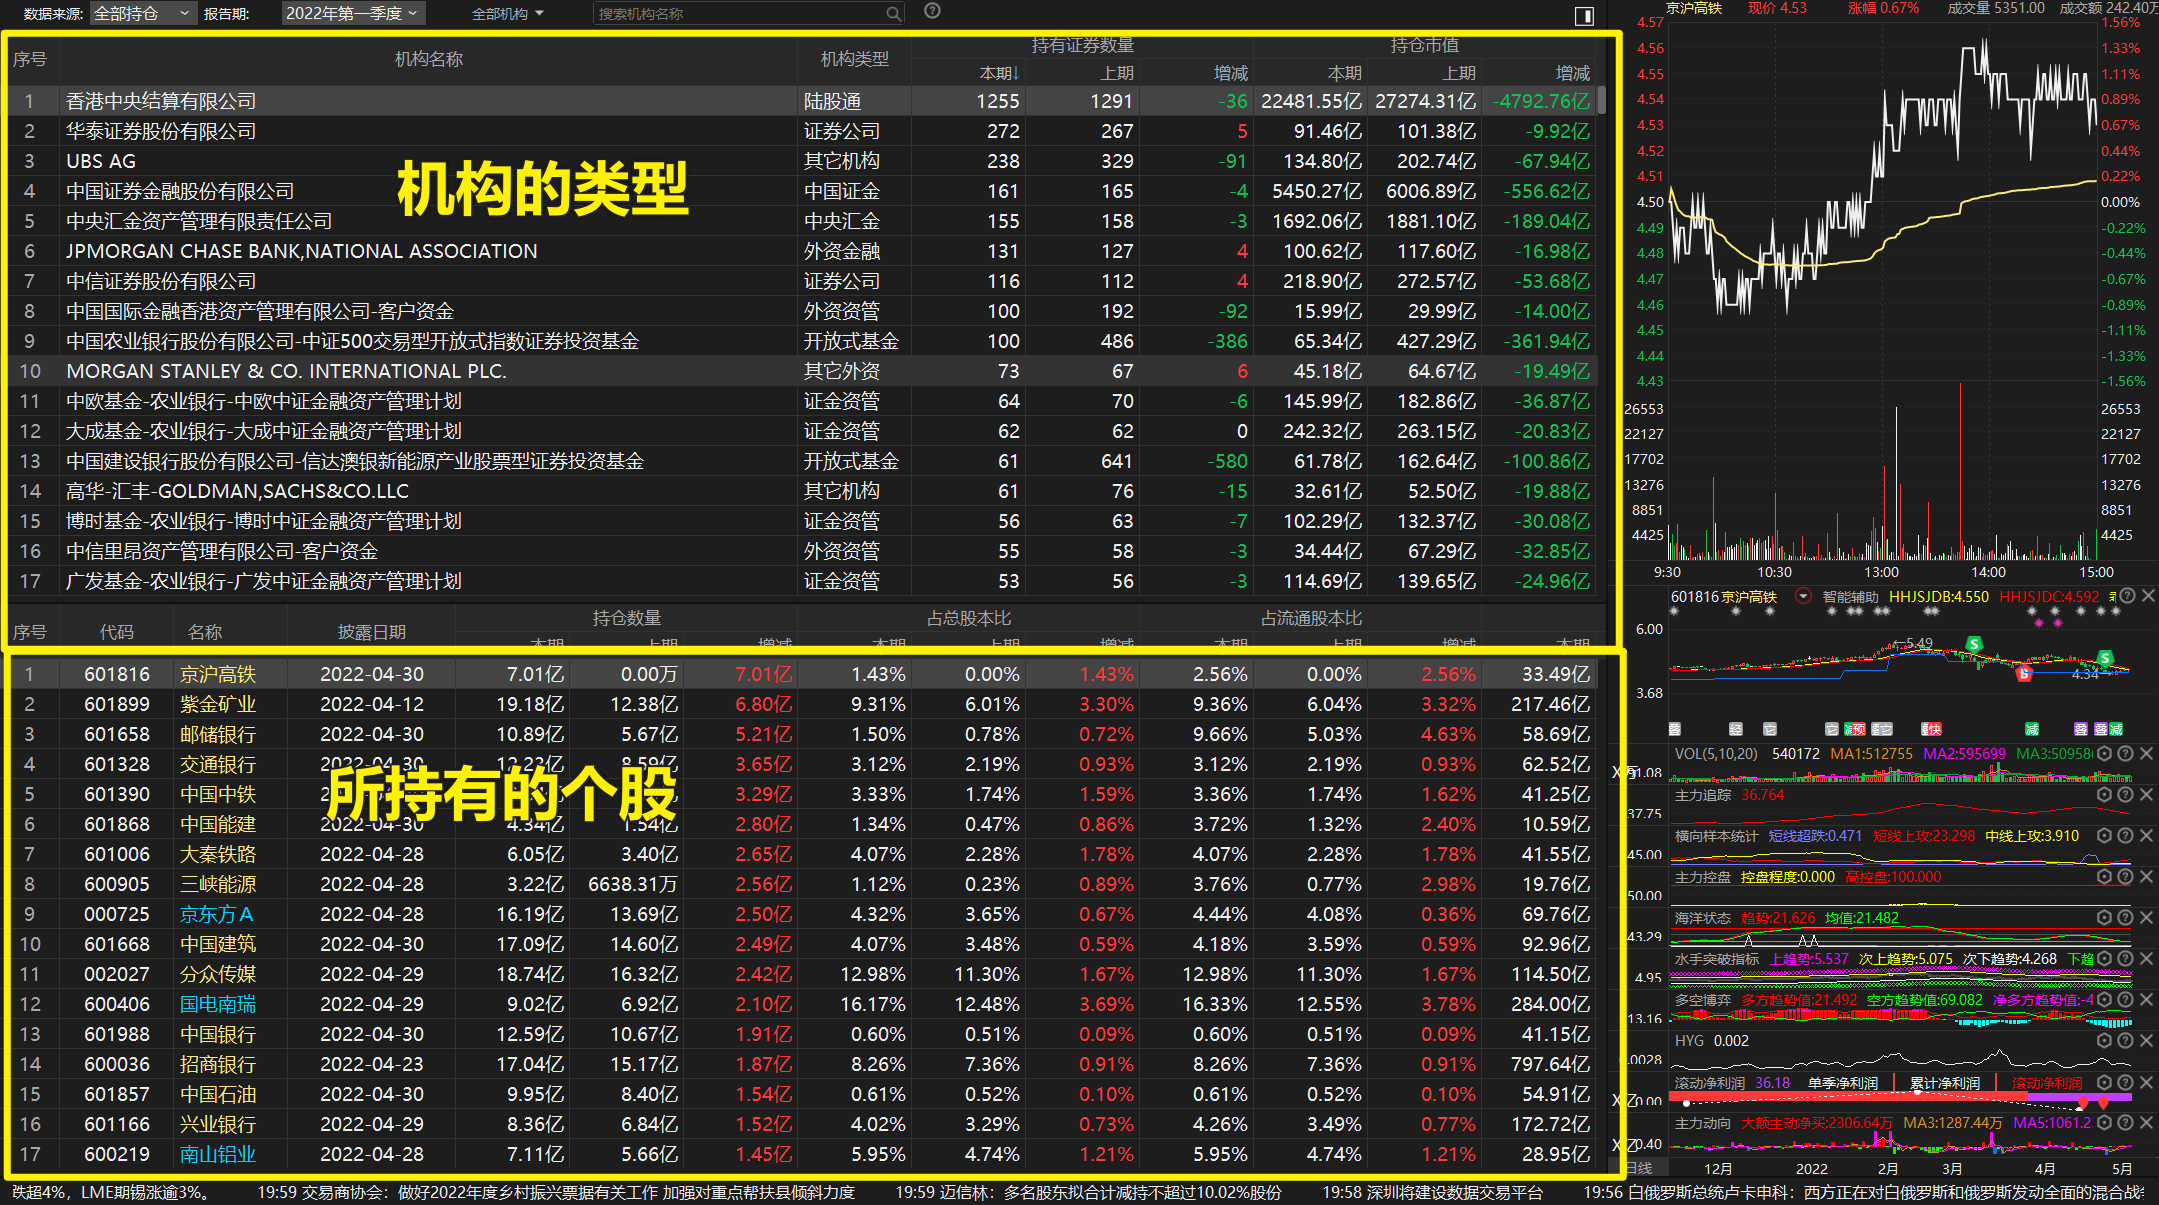Close the 主力追踪 indicator panel
Viewport: 2159px width, 1205px height.
(x=2146, y=795)
